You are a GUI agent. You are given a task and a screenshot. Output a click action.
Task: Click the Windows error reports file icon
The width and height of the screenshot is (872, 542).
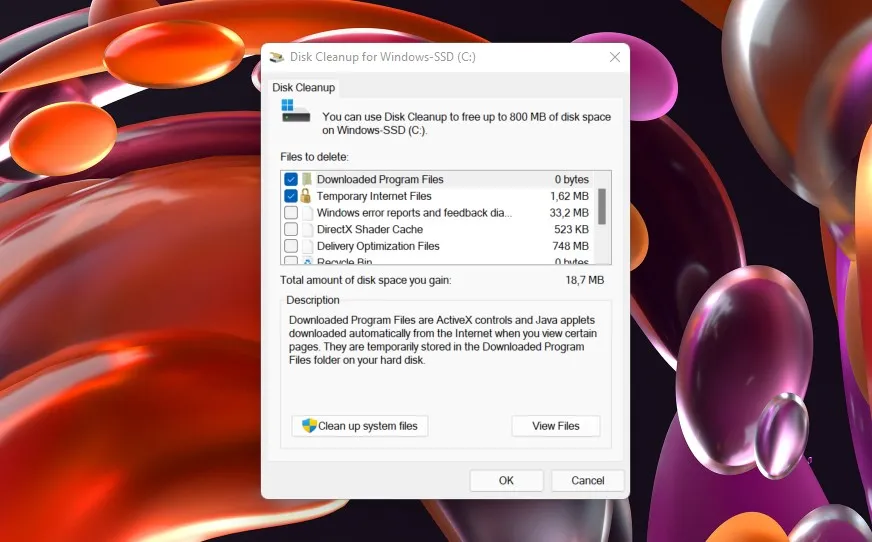[x=307, y=213]
